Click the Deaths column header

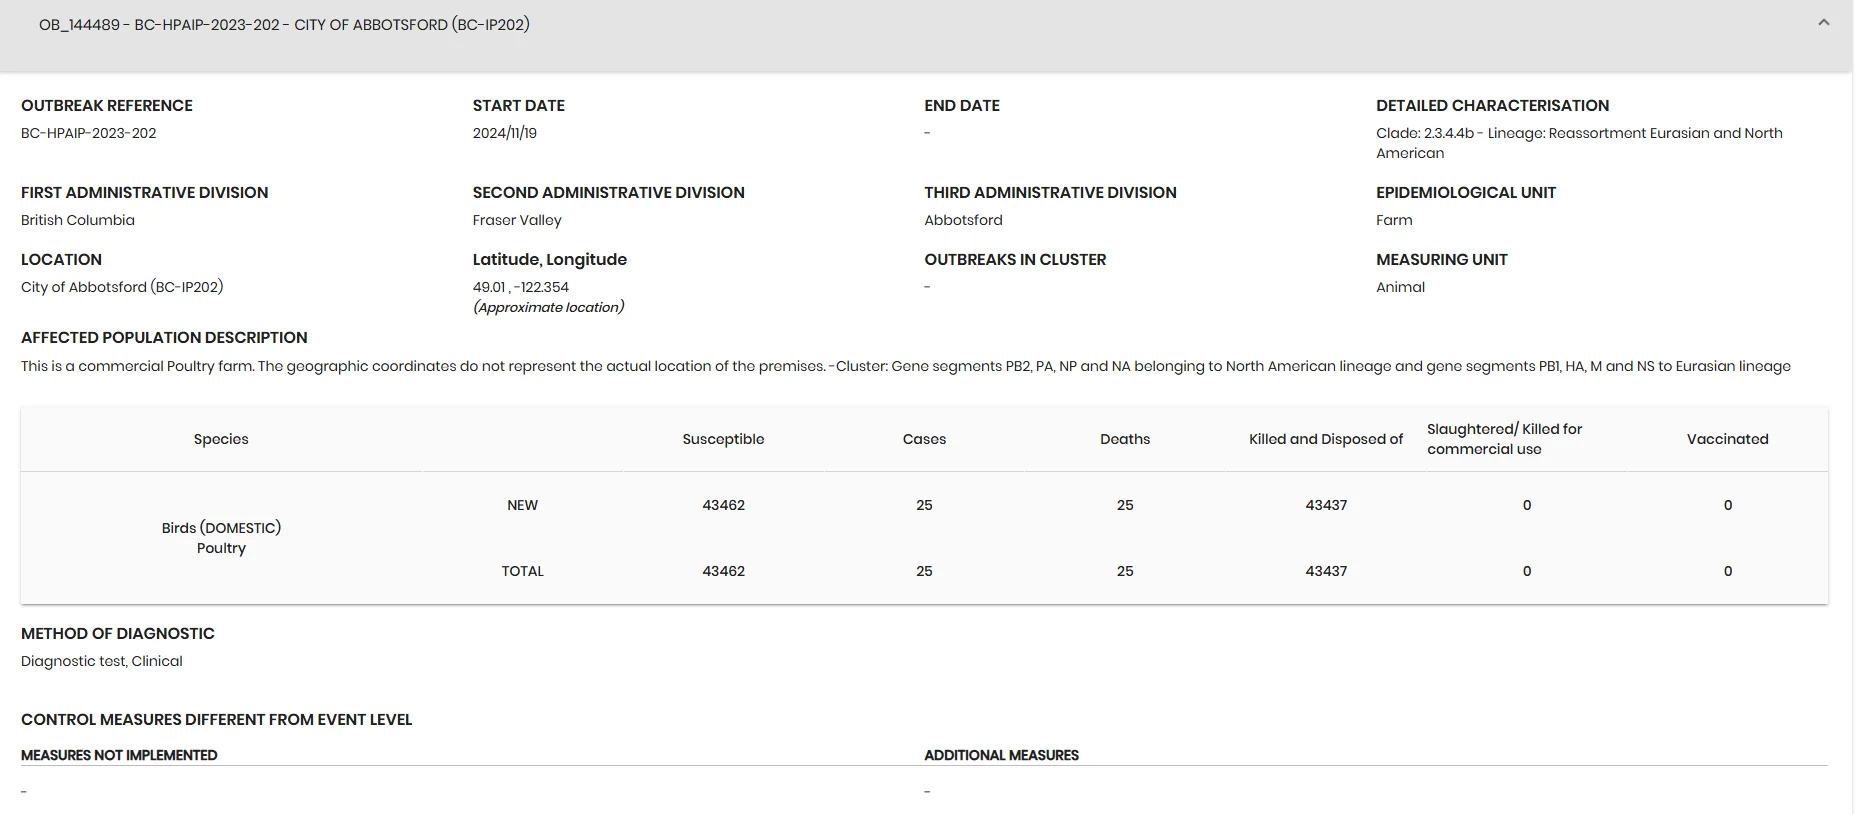(x=1125, y=439)
